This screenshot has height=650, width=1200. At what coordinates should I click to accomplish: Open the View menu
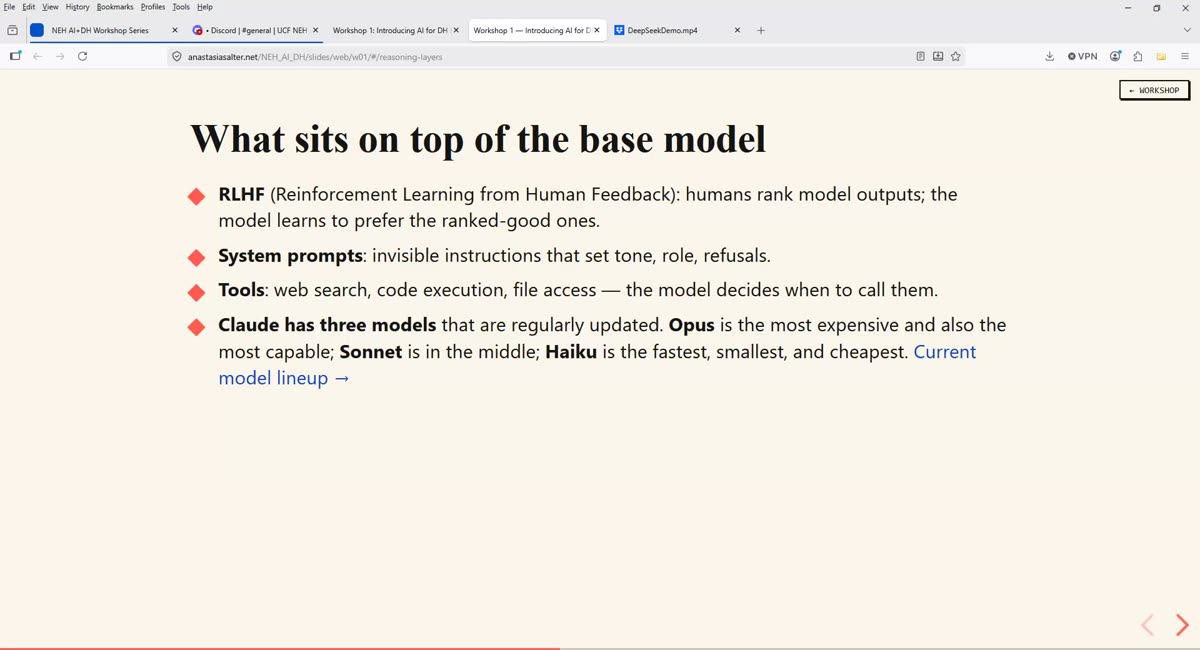point(50,7)
